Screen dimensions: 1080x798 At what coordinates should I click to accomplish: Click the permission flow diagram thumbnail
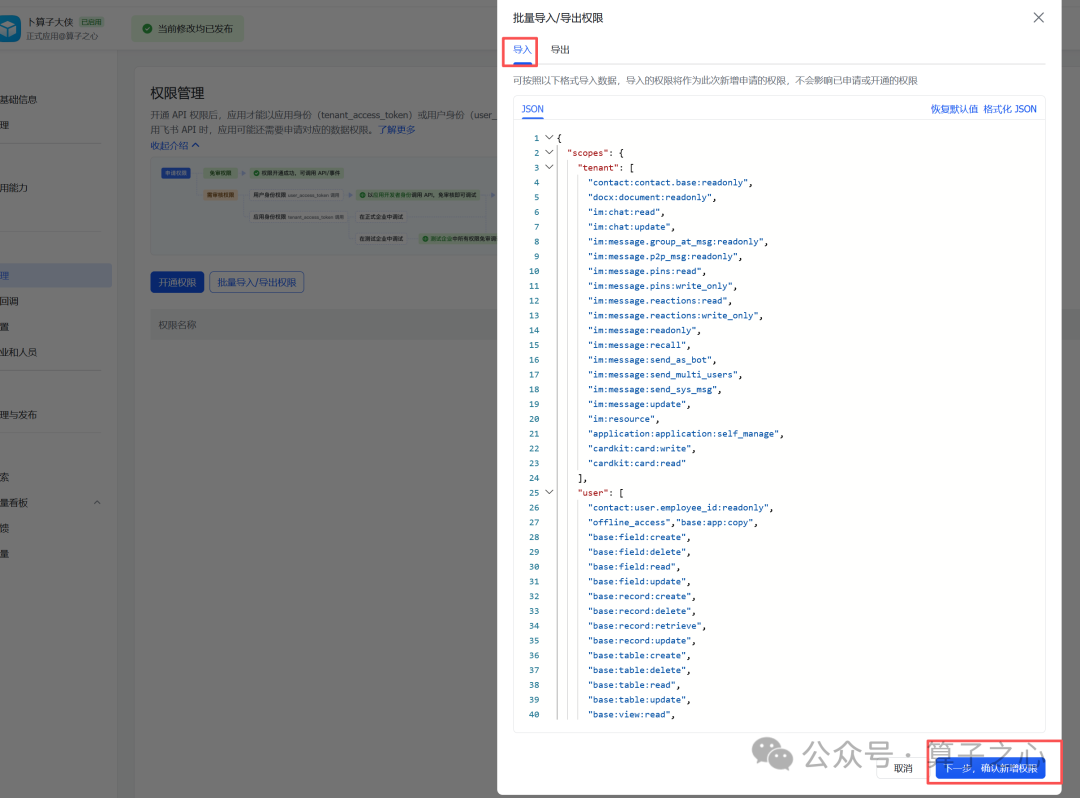pyautogui.click(x=324, y=207)
